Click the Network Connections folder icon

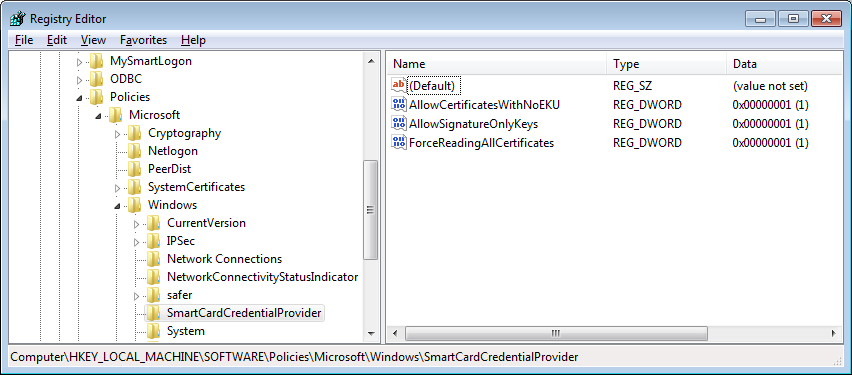point(153,258)
